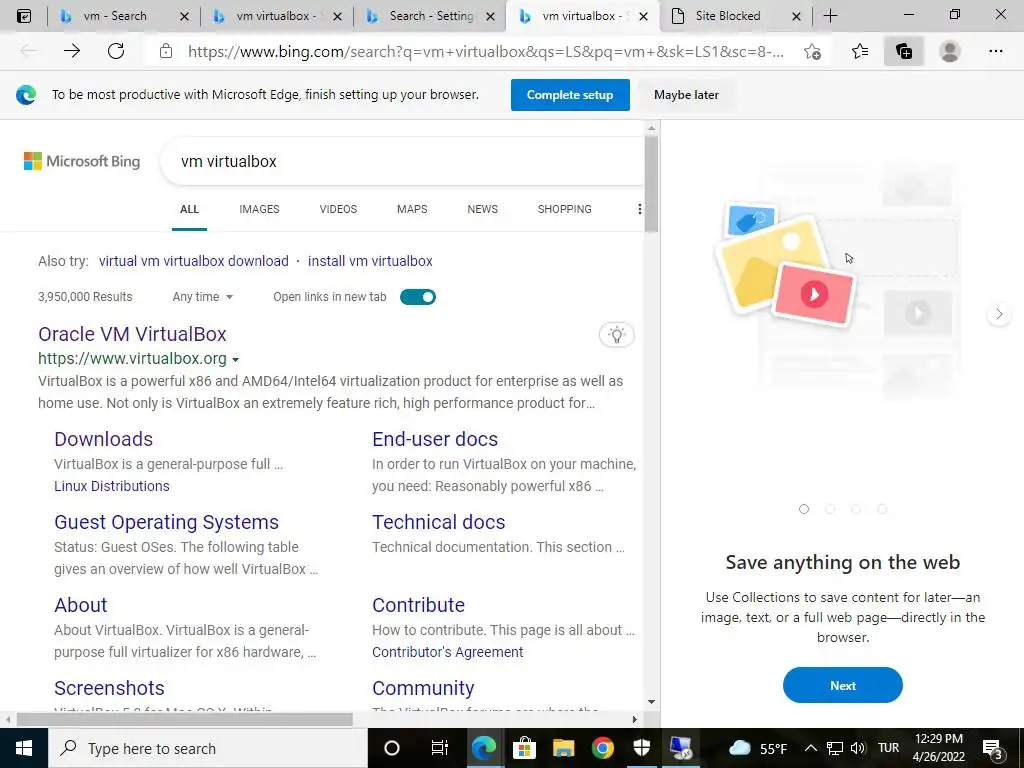Switch to the NEWS search tab
The width and height of the screenshot is (1024, 768).
[483, 209]
